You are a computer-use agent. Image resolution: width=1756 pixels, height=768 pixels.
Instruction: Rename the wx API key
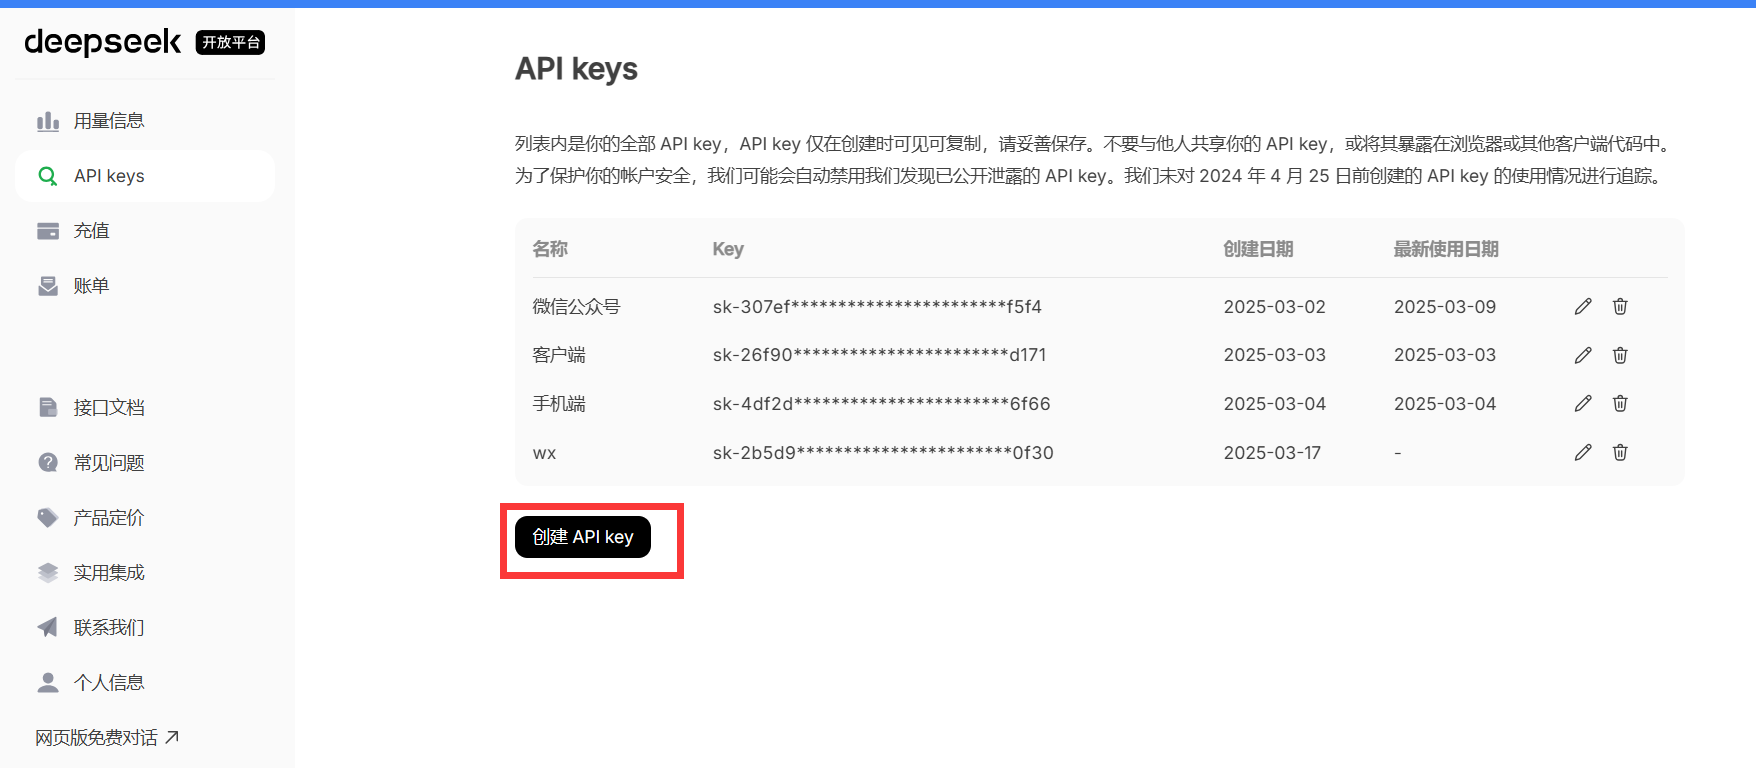(x=1583, y=452)
